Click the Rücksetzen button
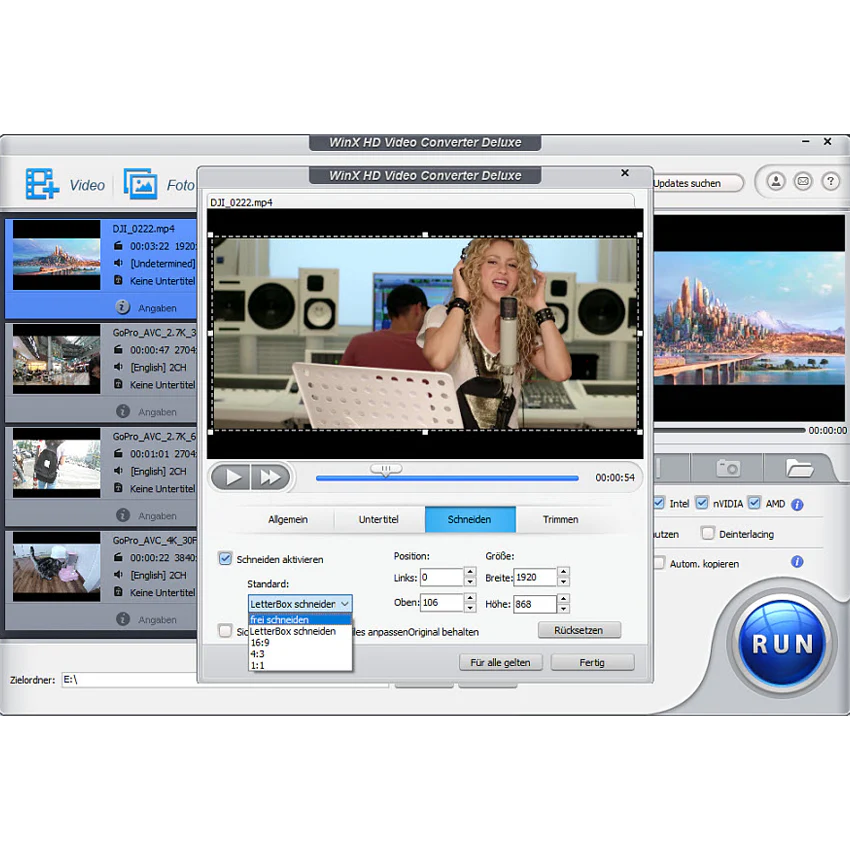 pos(579,630)
